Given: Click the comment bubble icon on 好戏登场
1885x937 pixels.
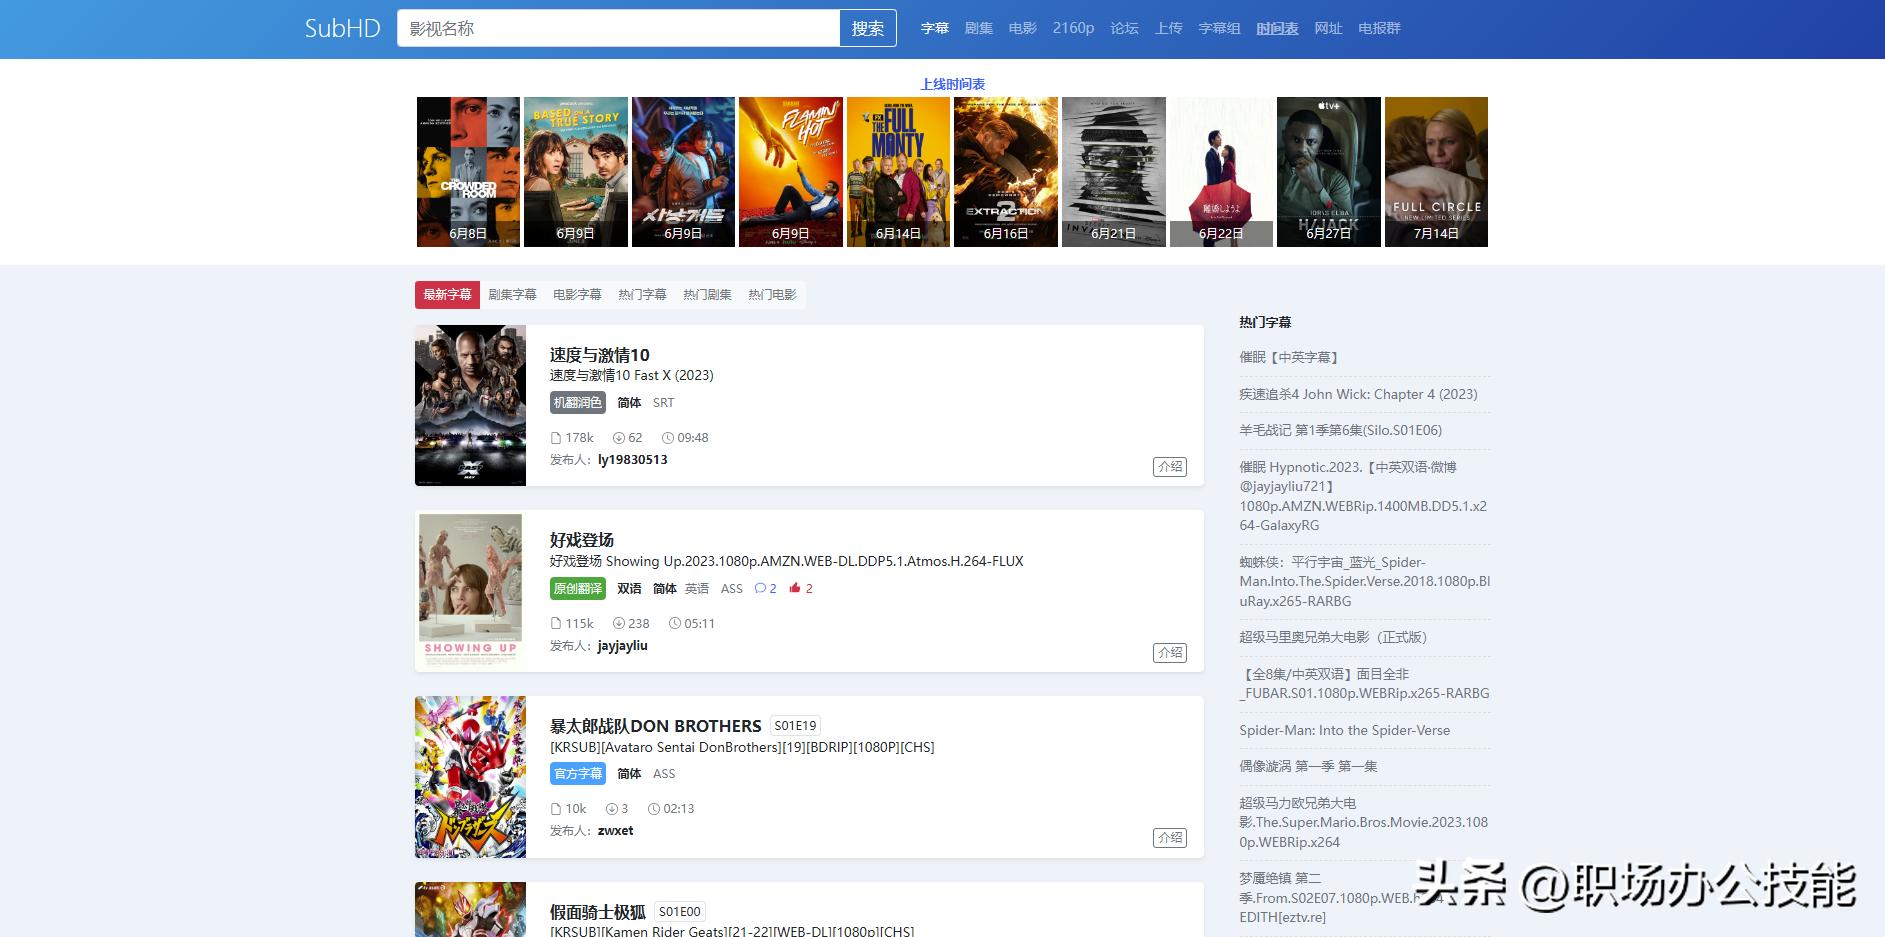Looking at the screenshot, I should click(760, 589).
